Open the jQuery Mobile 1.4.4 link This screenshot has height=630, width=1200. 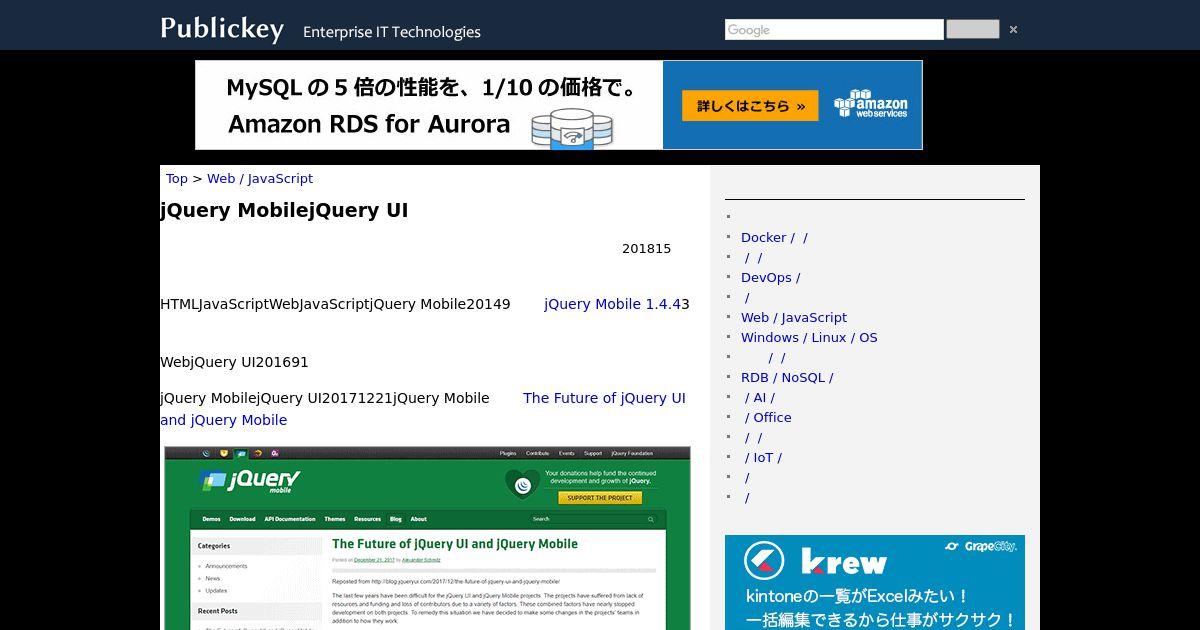click(x=612, y=304)
